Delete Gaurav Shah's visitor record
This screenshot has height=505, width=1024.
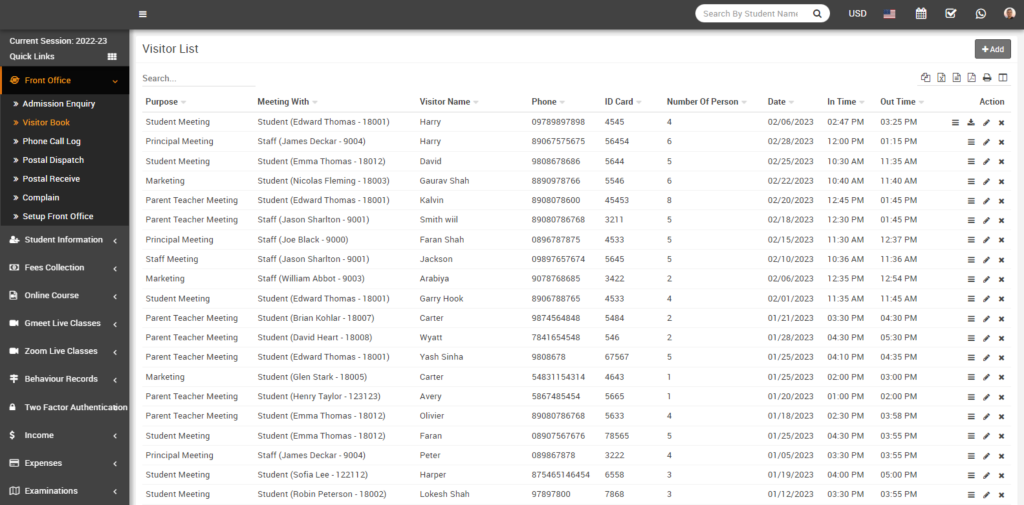(x=1001, y=181)
